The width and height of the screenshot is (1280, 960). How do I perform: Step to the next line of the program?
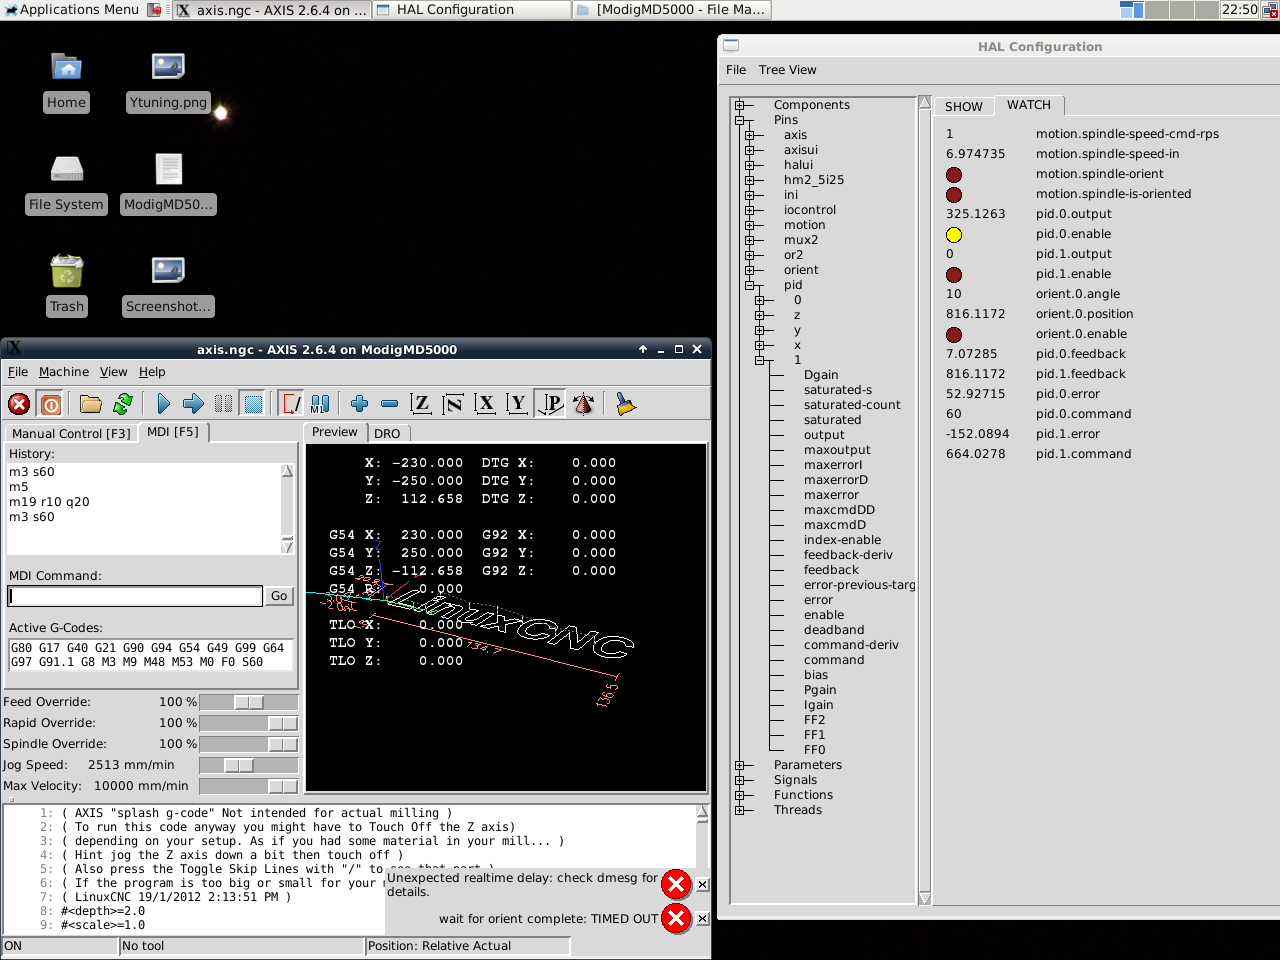[x=193, y=404]
